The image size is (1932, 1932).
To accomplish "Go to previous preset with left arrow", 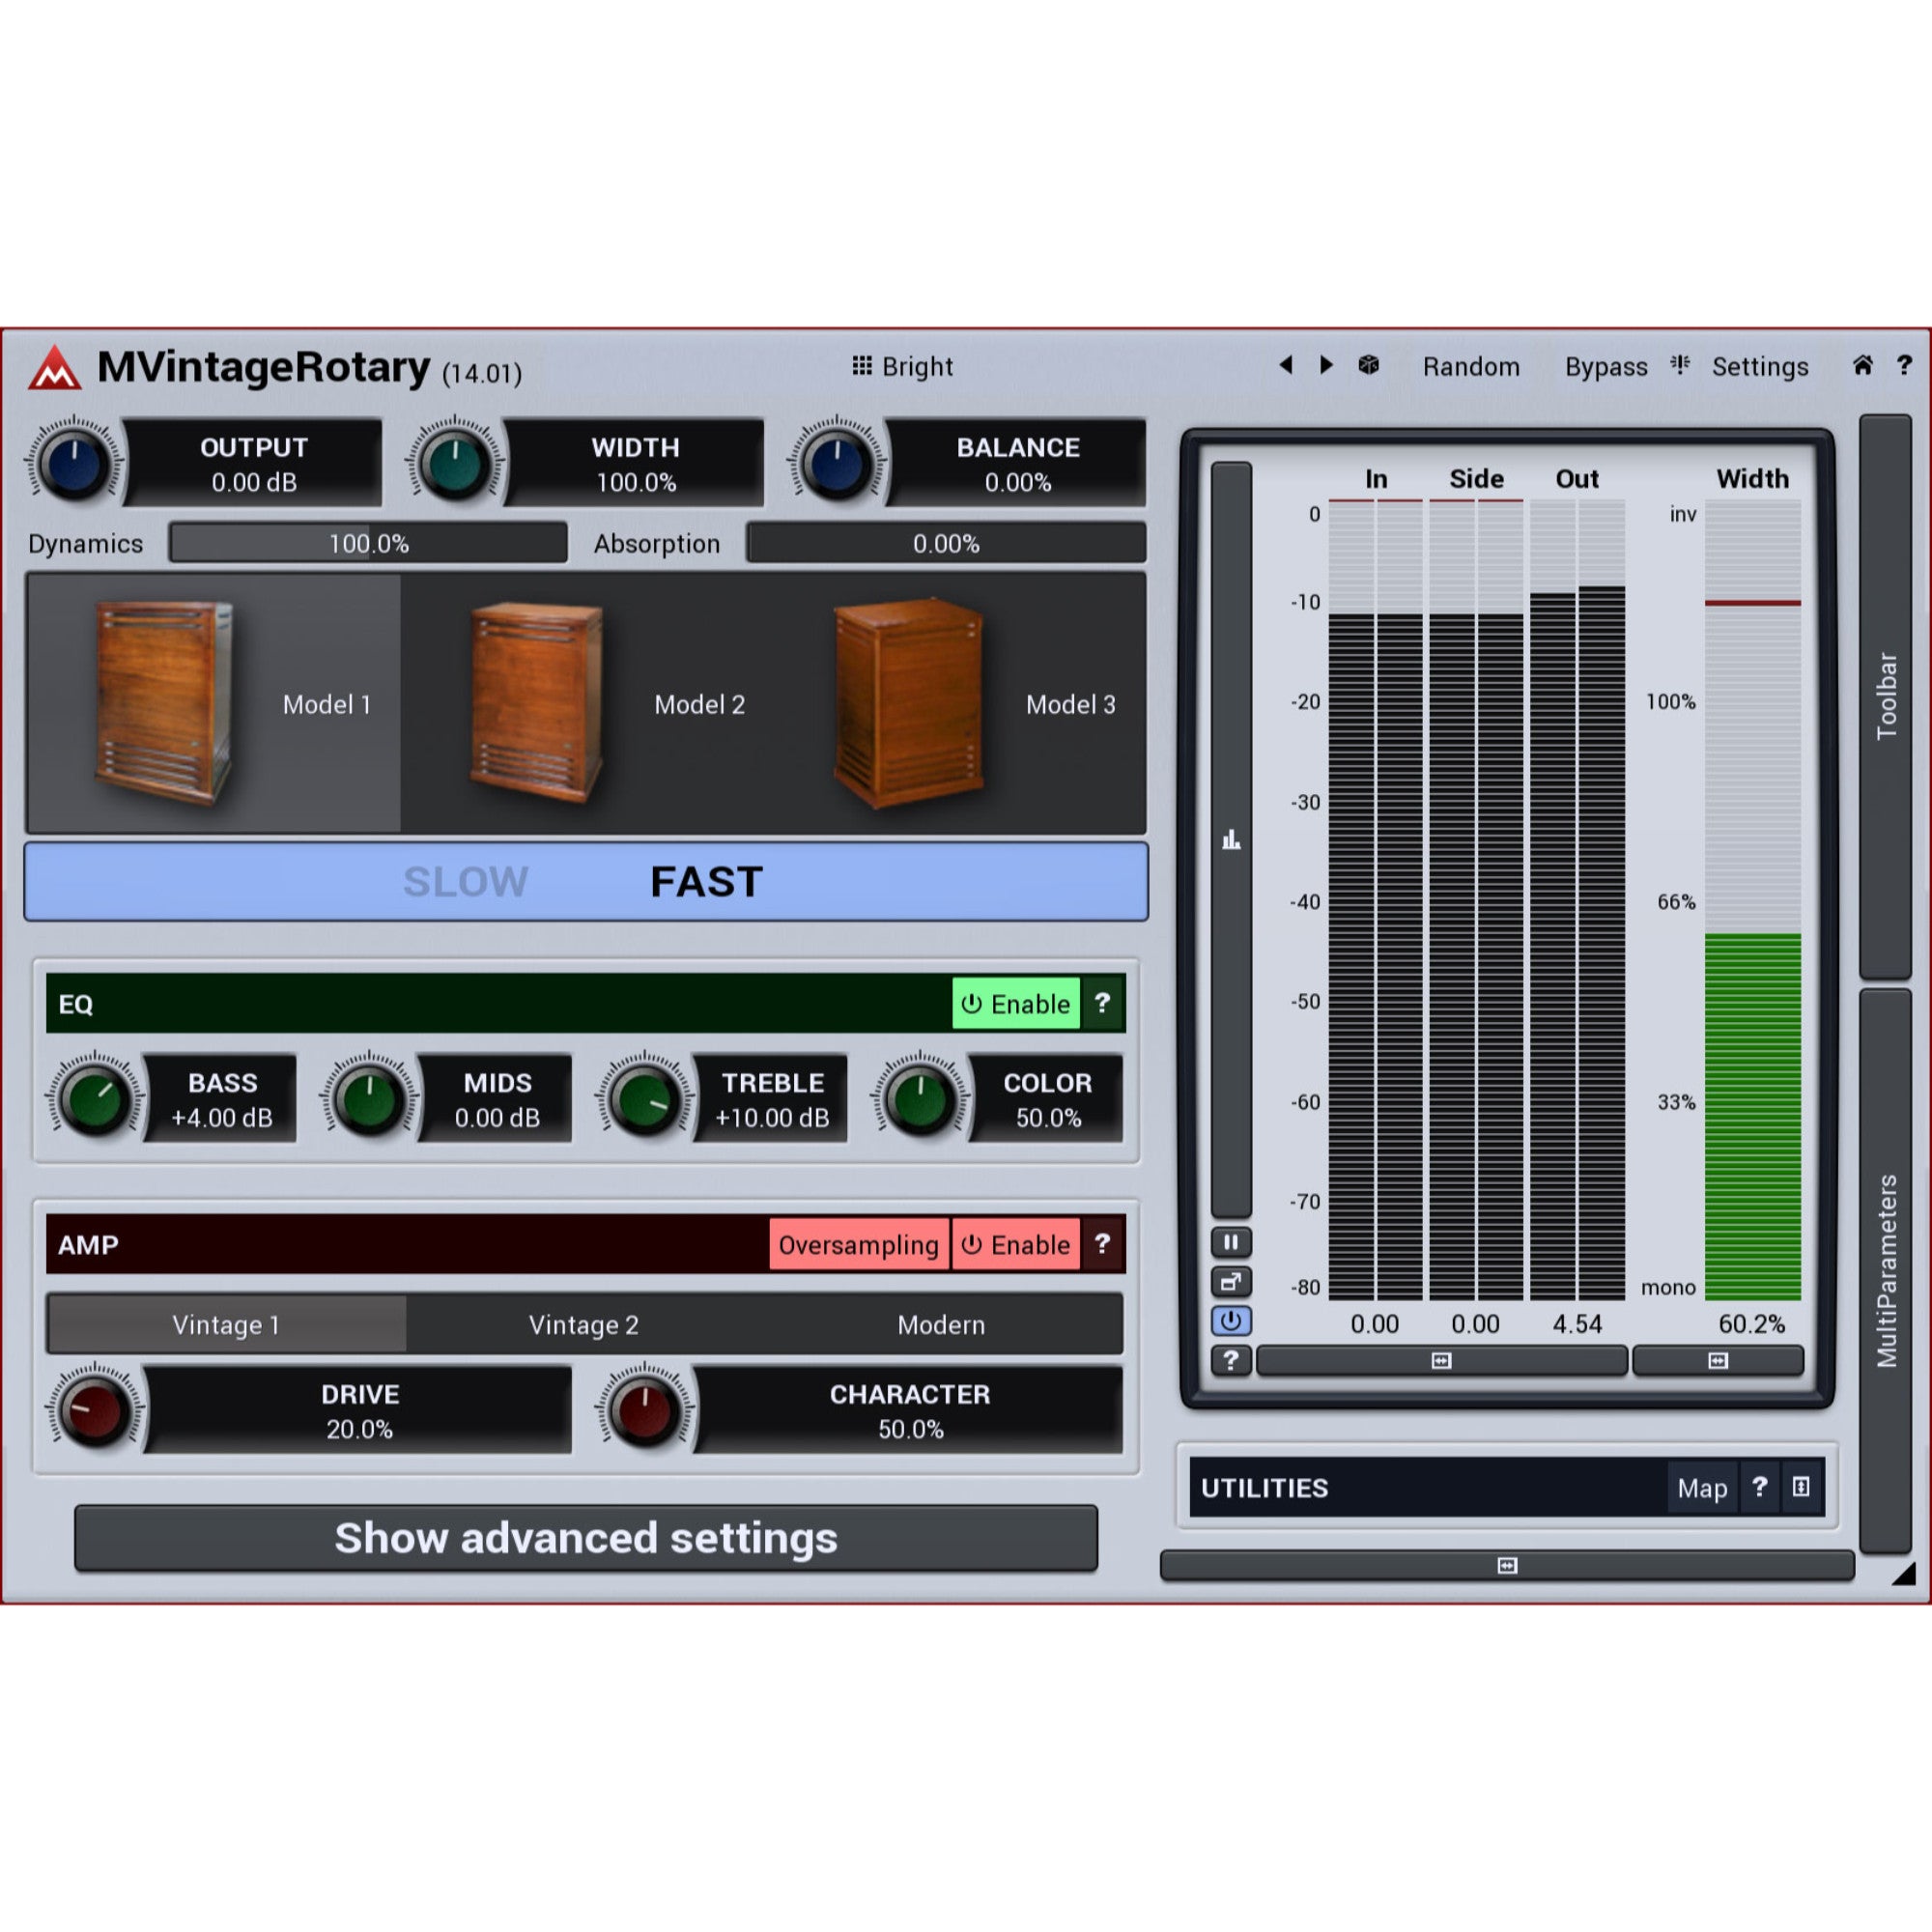I will (x=1286, y=365).
